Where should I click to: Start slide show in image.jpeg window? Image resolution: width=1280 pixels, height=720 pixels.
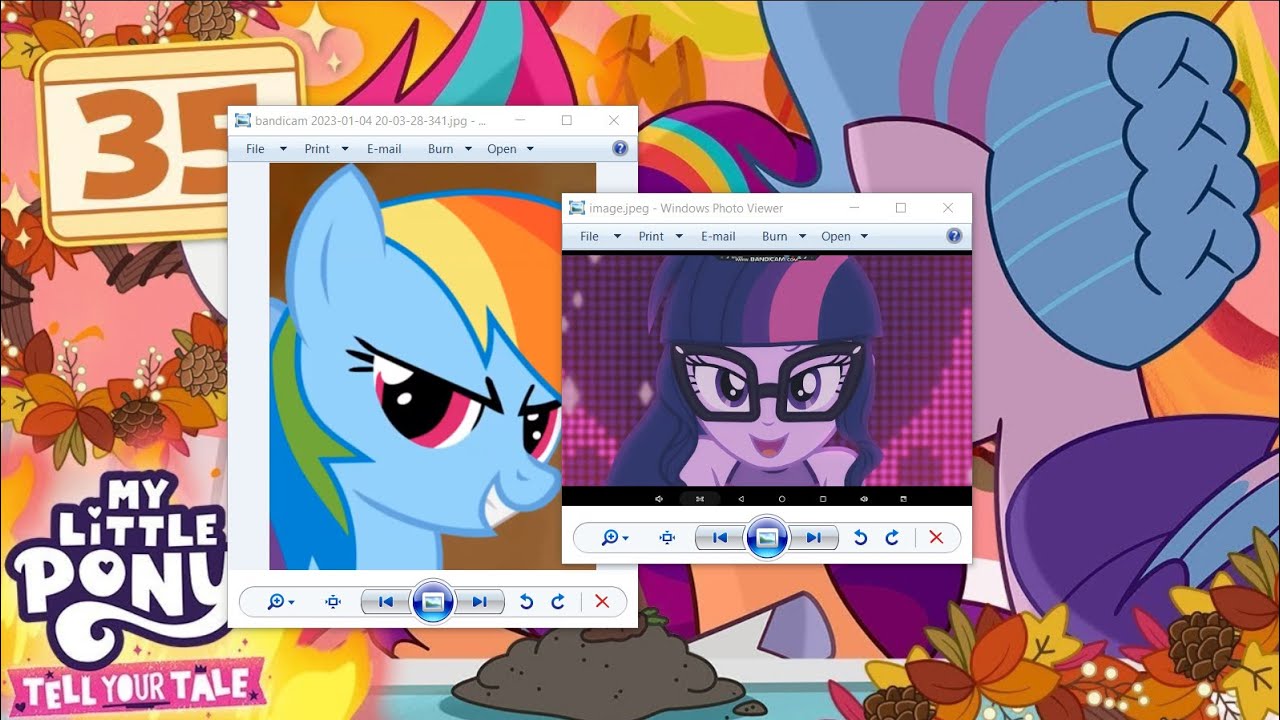(767, 538)
